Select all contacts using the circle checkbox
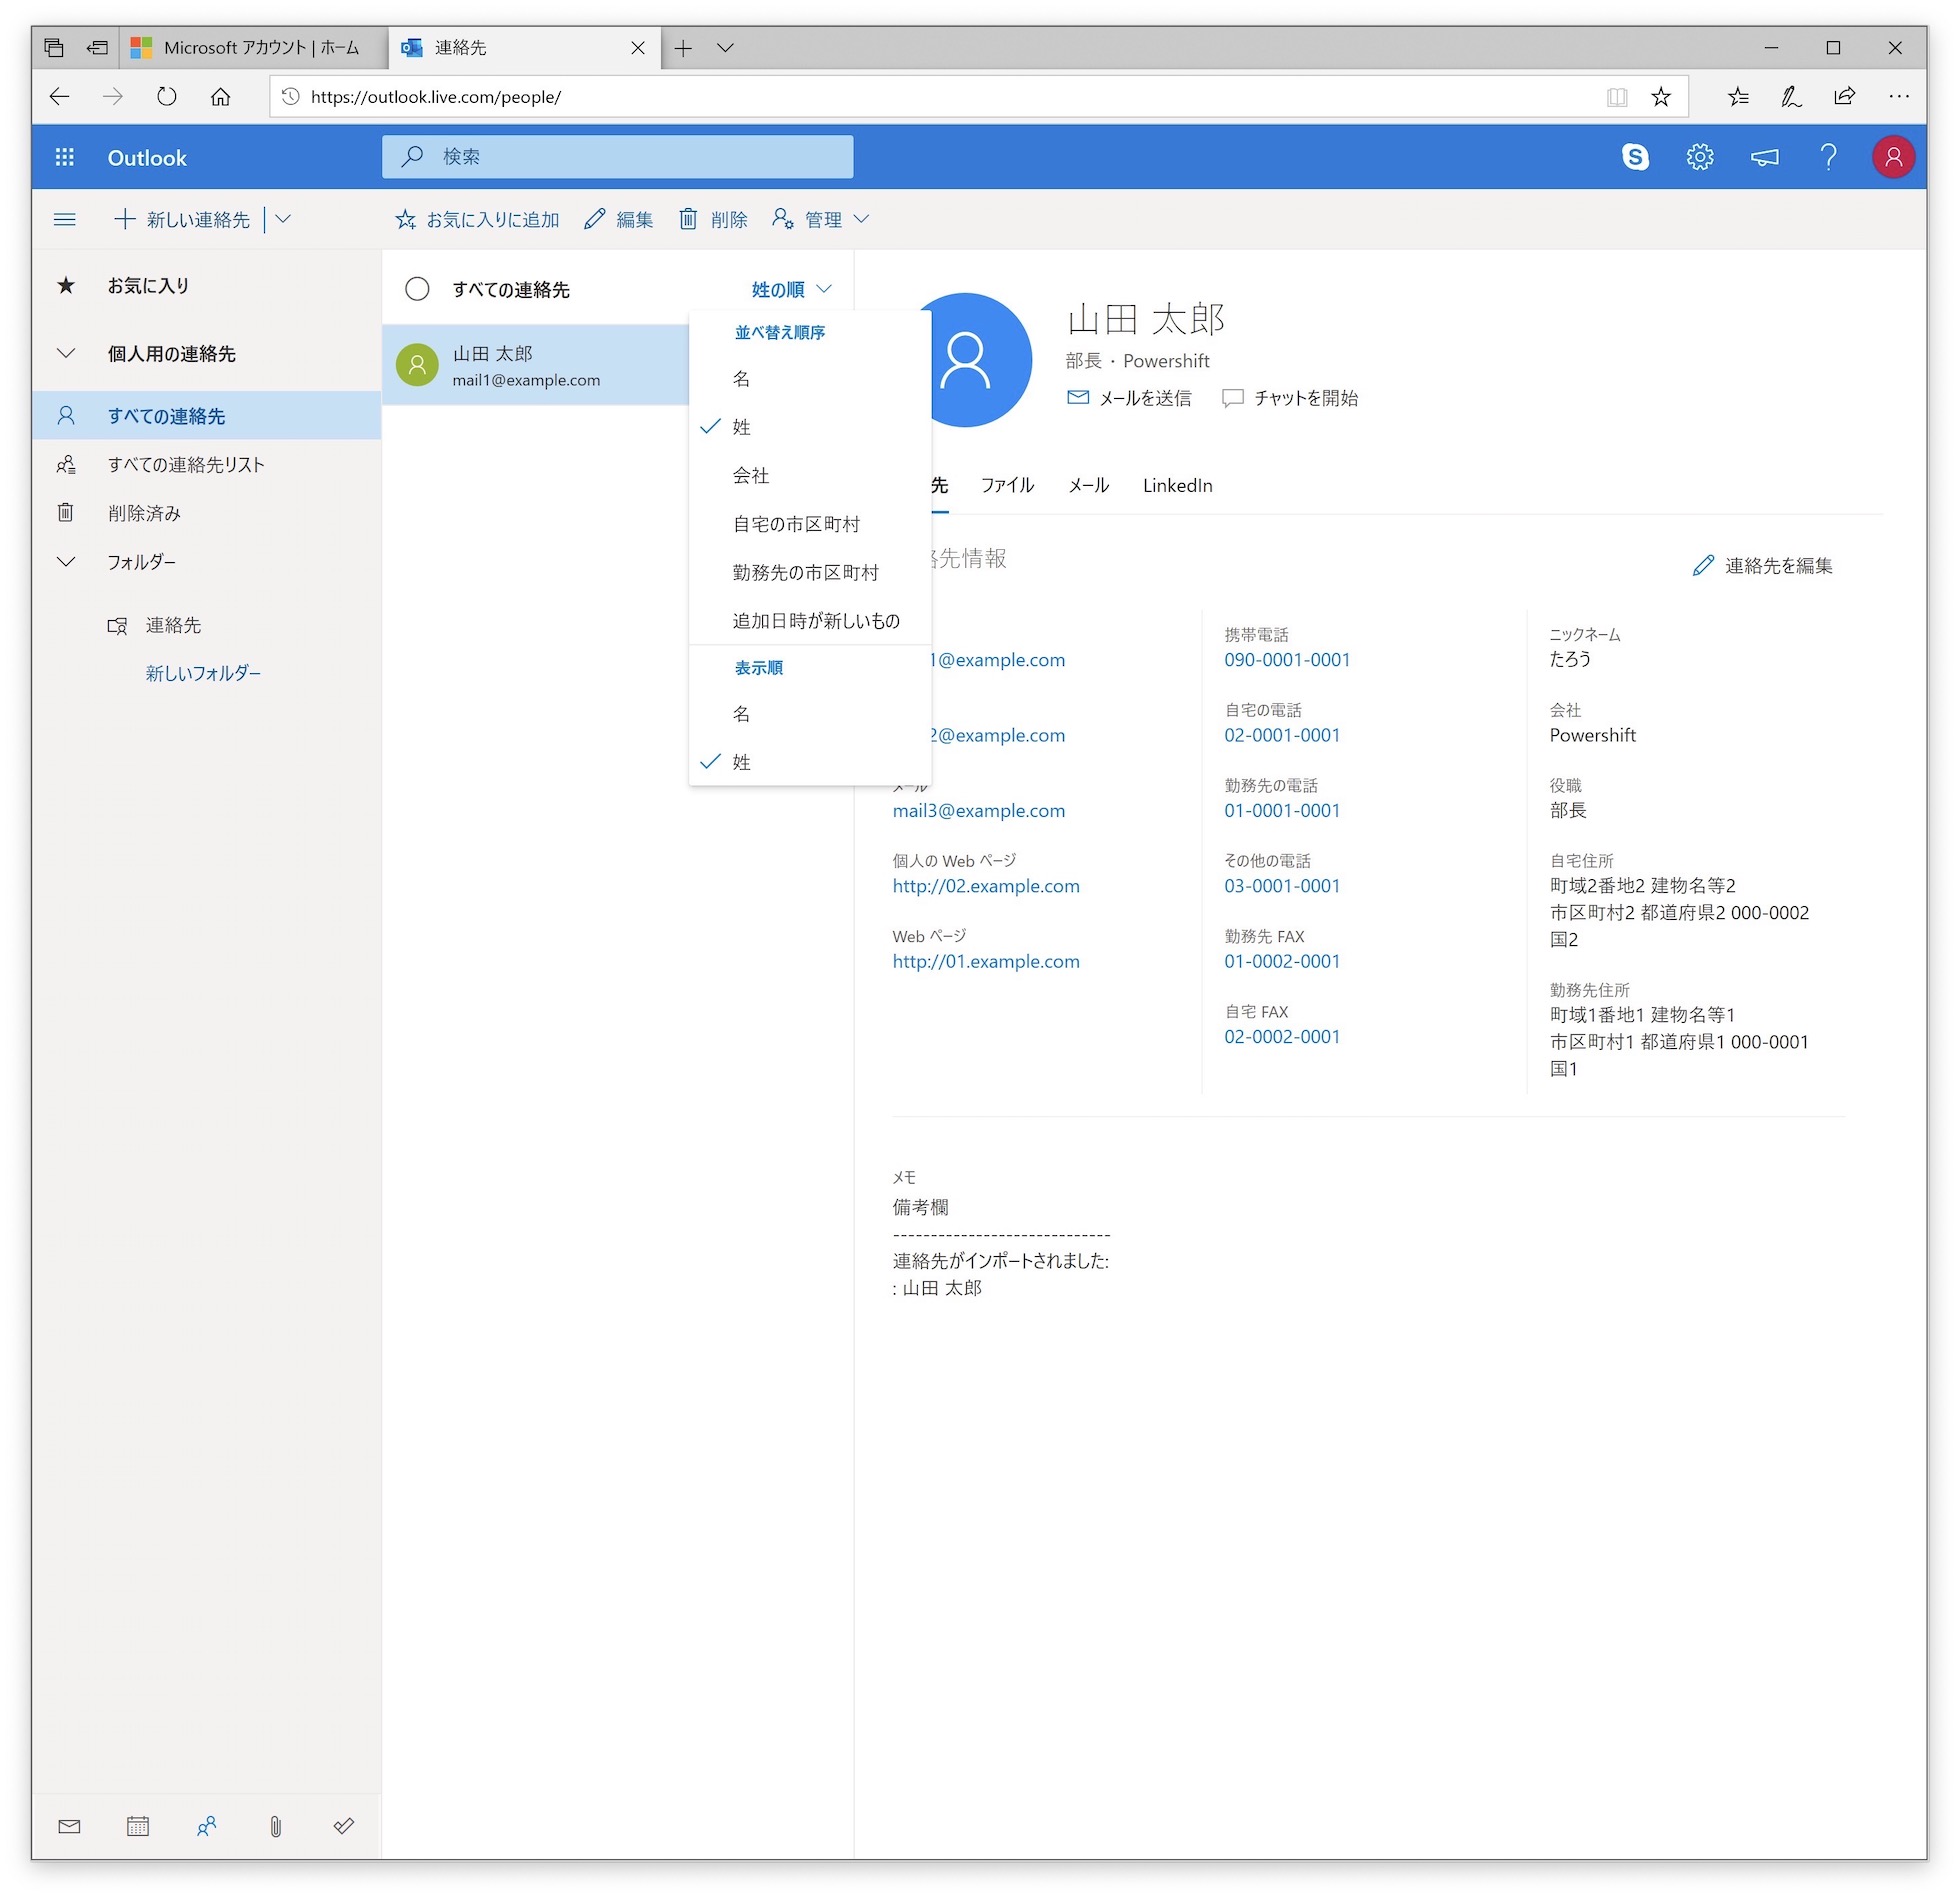This screenshot has height=1898, width=1960. (x=417, y=289)
